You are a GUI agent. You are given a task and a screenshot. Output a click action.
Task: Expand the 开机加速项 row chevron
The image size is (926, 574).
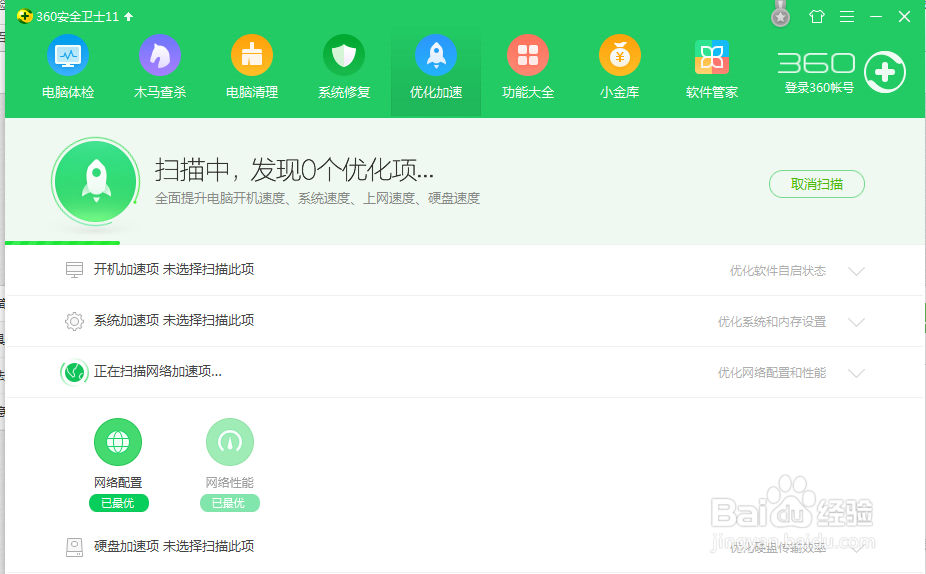[x=856, y=271]
